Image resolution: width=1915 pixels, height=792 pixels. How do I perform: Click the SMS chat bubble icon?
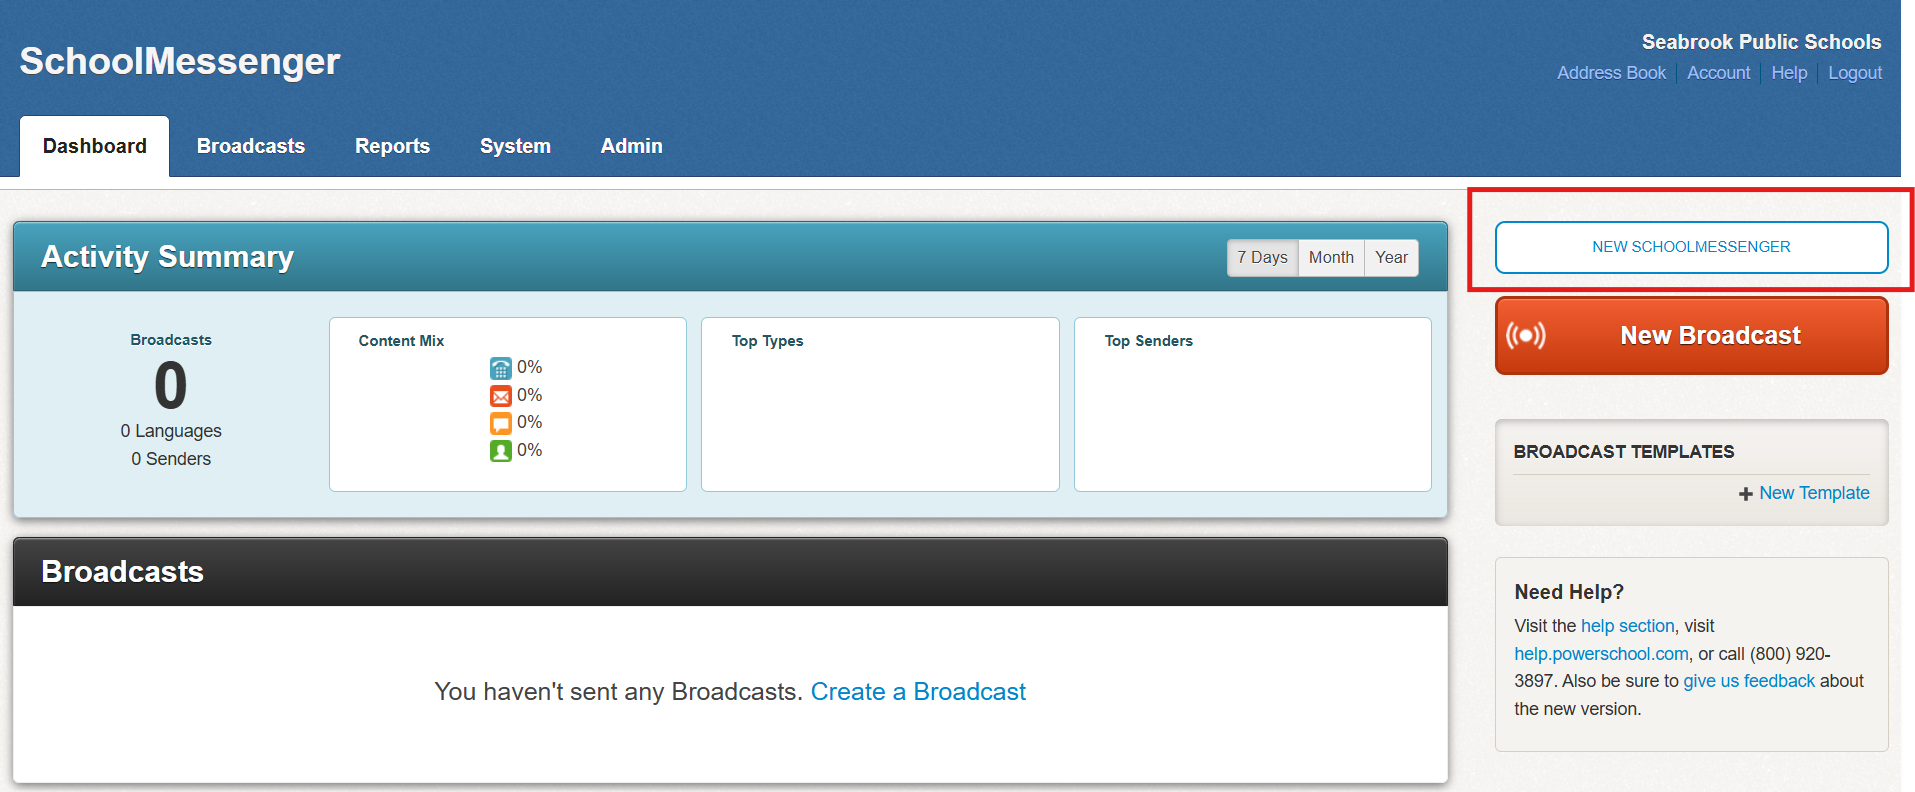[x=500, y=423]
